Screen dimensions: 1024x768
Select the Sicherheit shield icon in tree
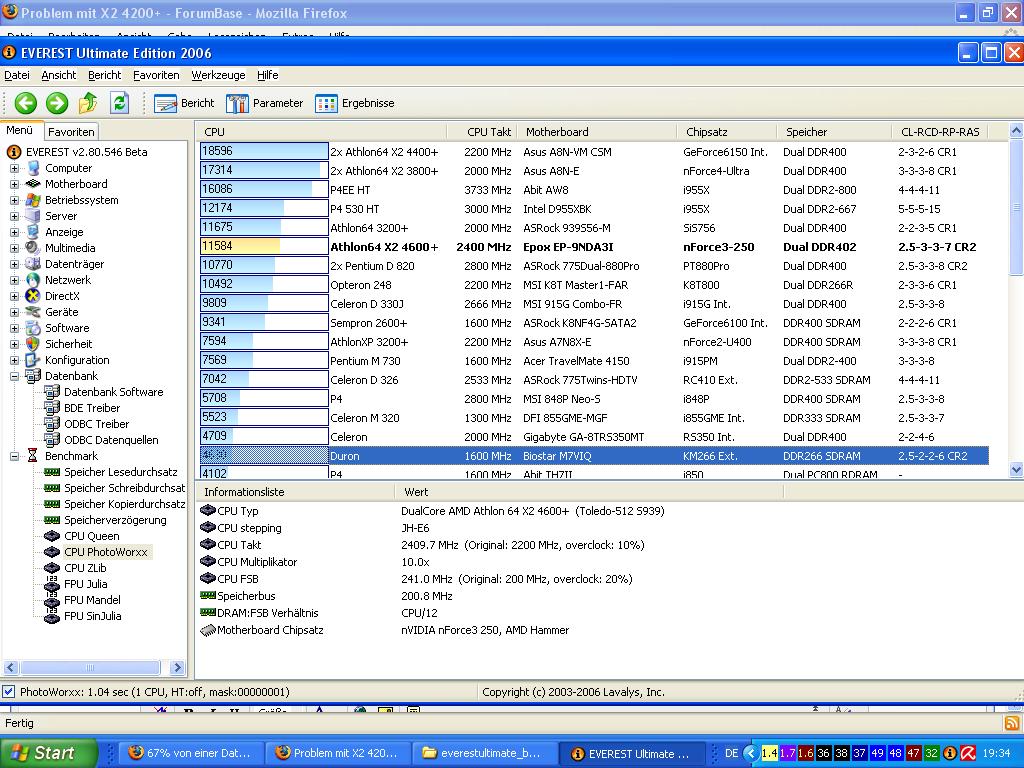[33, 344]
